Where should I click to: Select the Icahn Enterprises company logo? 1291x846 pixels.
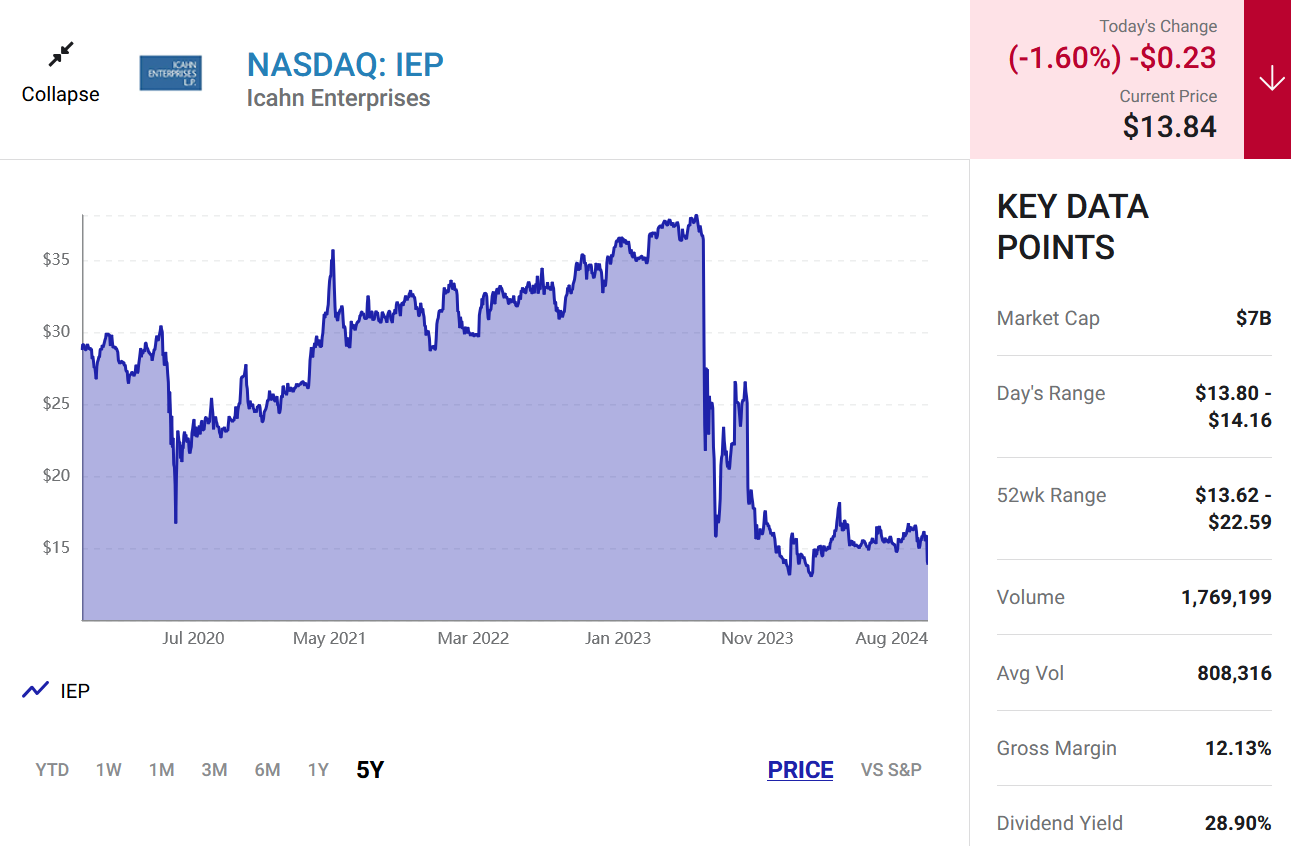(169, 72)
